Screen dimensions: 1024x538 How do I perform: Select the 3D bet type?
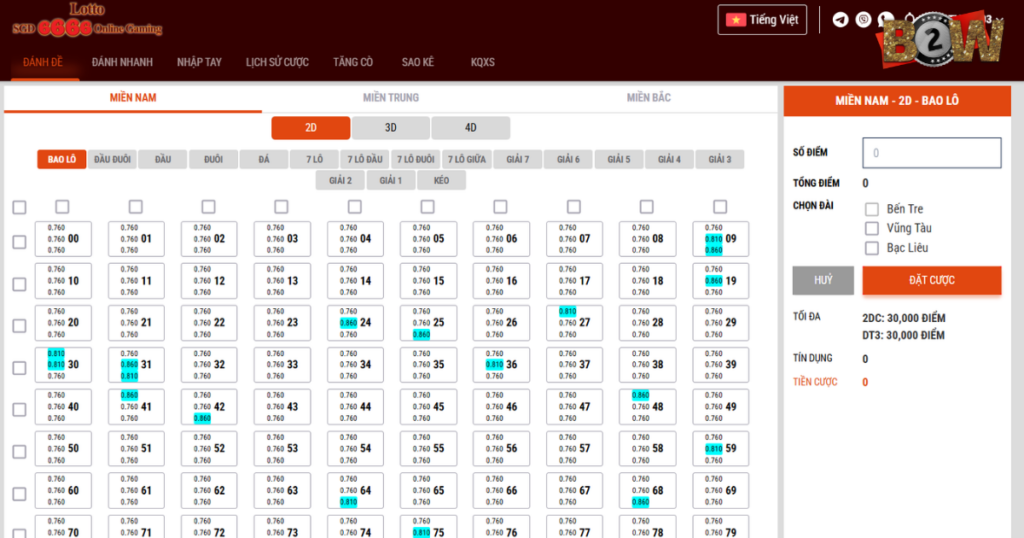pos(391,128)
